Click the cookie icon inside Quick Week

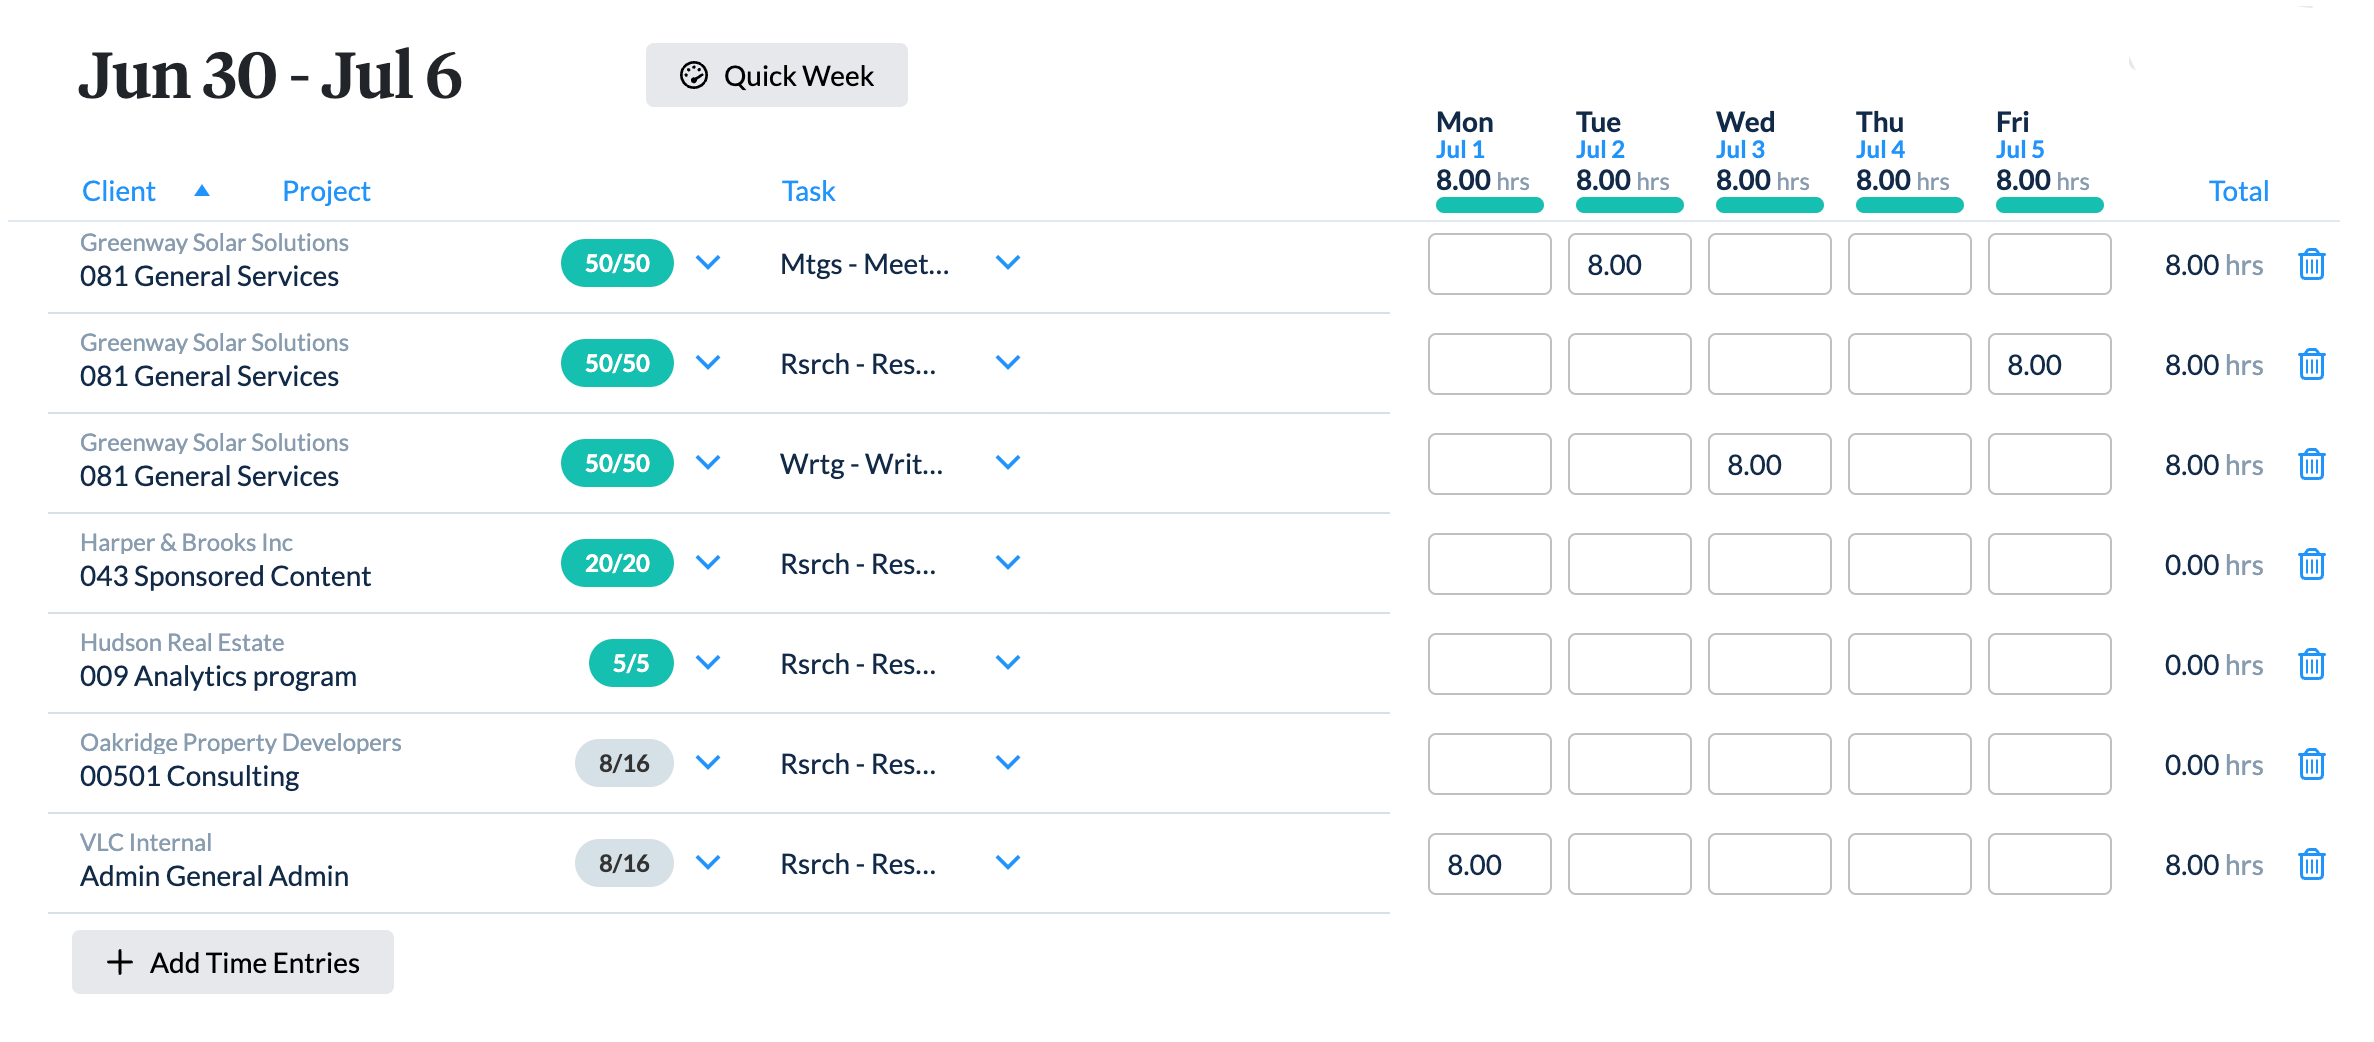pos(695,74)
